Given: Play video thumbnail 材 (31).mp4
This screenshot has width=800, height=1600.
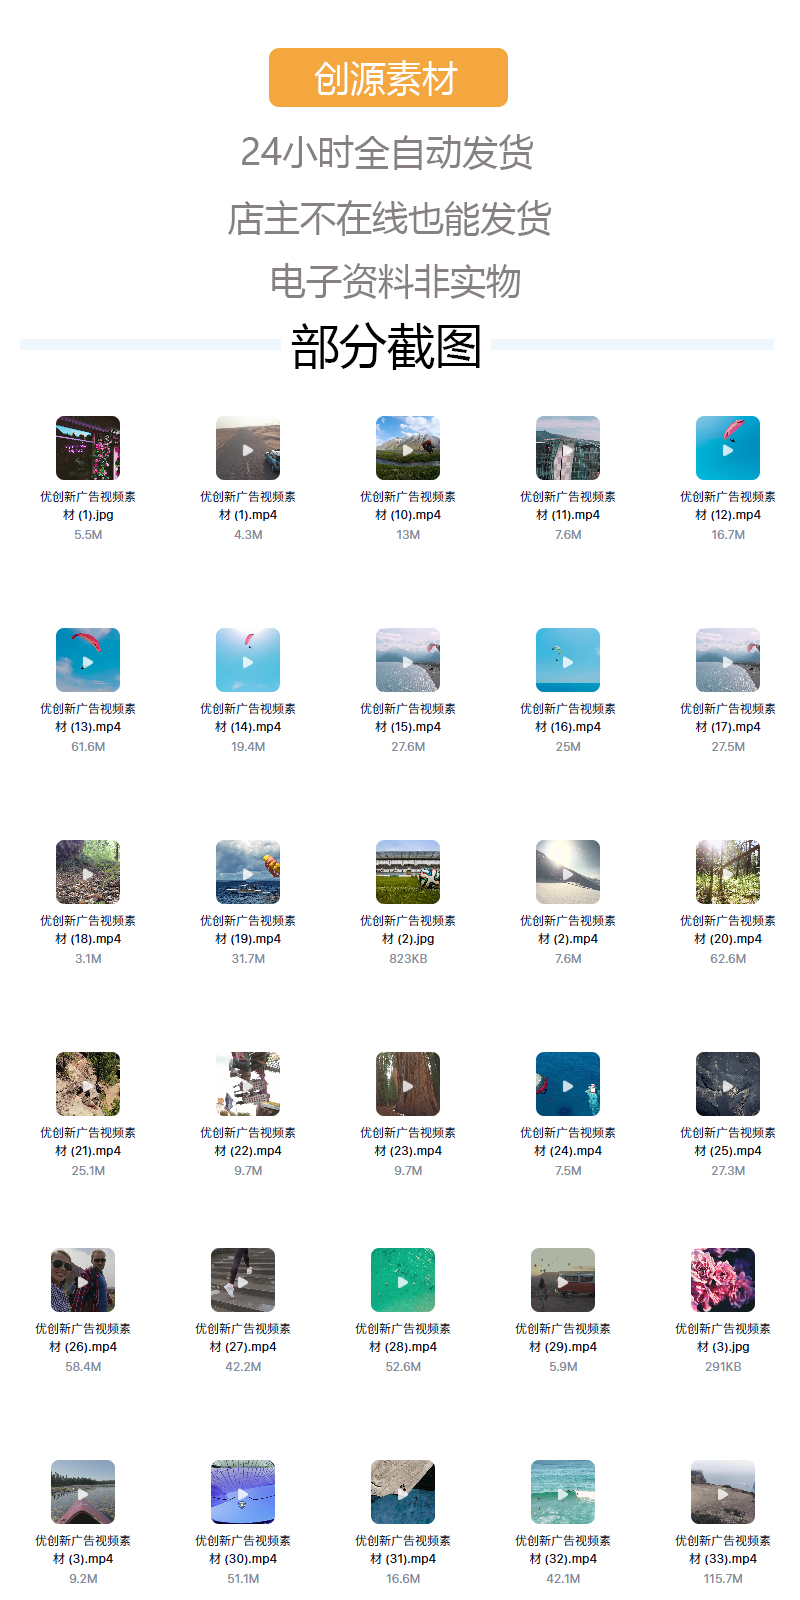Looking at the screenshot, I should point(403,1492).
